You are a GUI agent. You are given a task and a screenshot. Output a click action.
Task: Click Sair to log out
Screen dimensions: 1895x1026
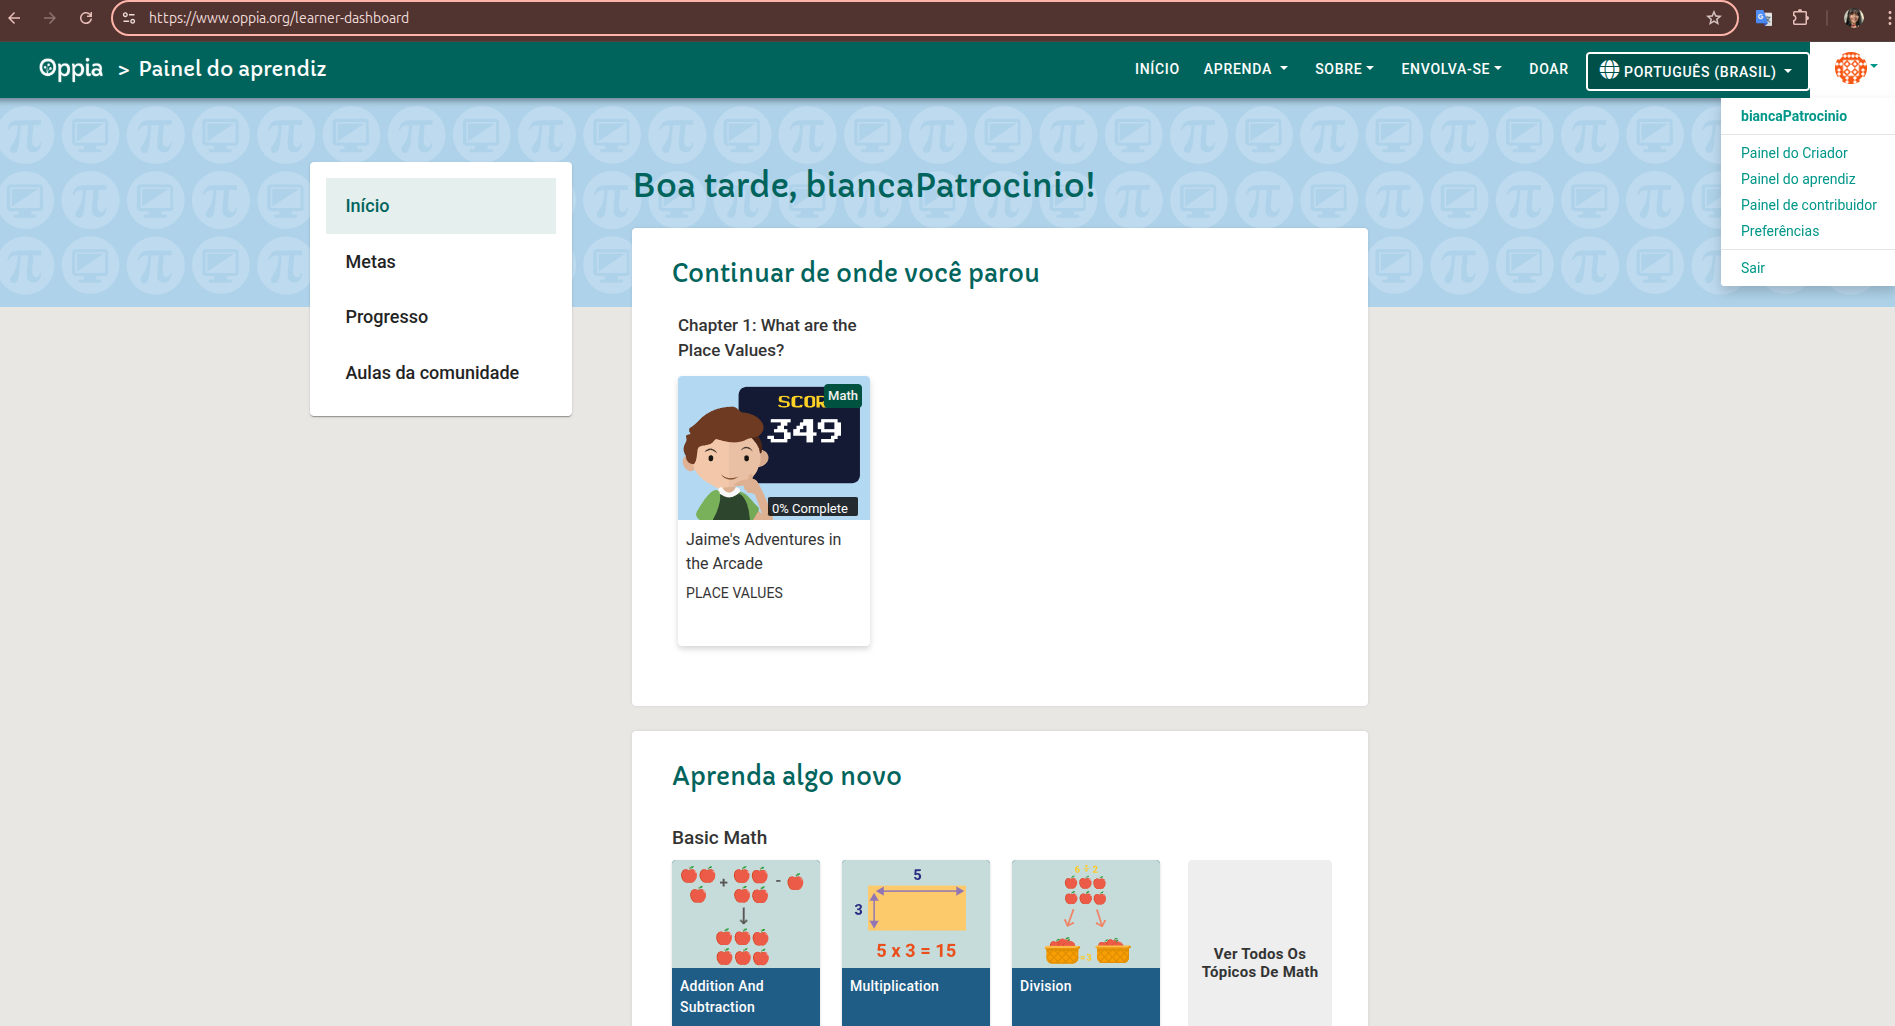[1752, 268]
